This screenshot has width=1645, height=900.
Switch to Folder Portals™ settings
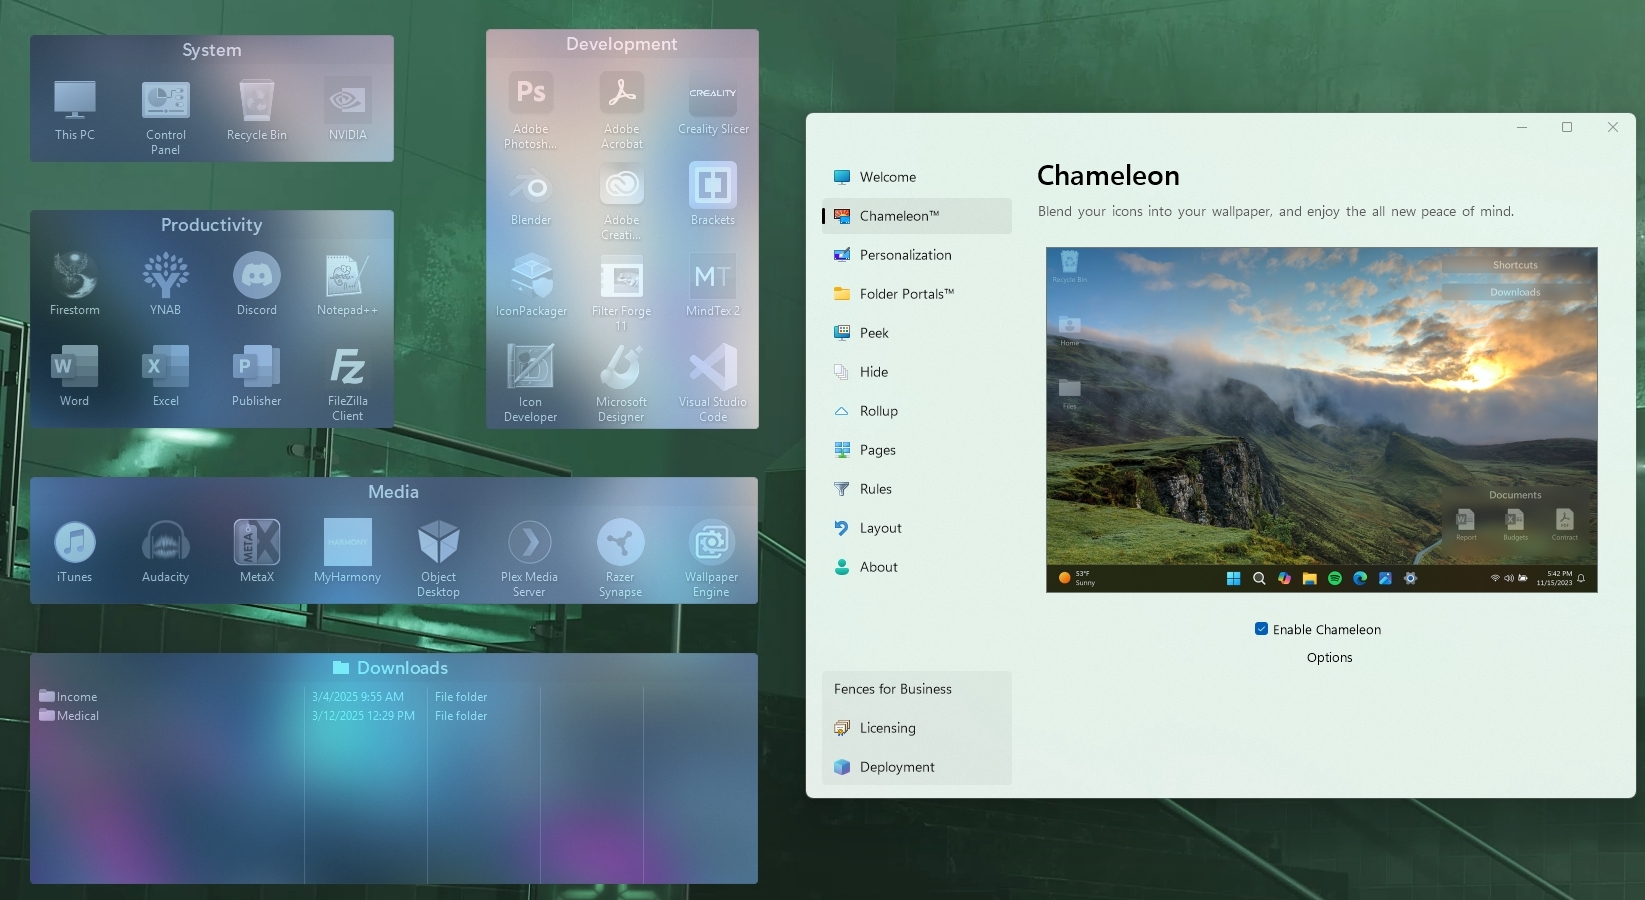pyautogui.click(x=917, y=294)
